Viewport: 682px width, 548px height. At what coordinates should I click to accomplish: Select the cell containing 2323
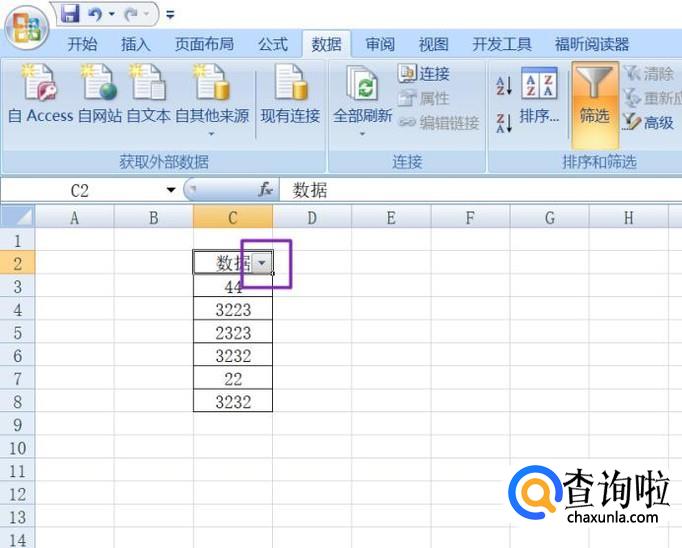pyautogui.click(x=233, y=332)
